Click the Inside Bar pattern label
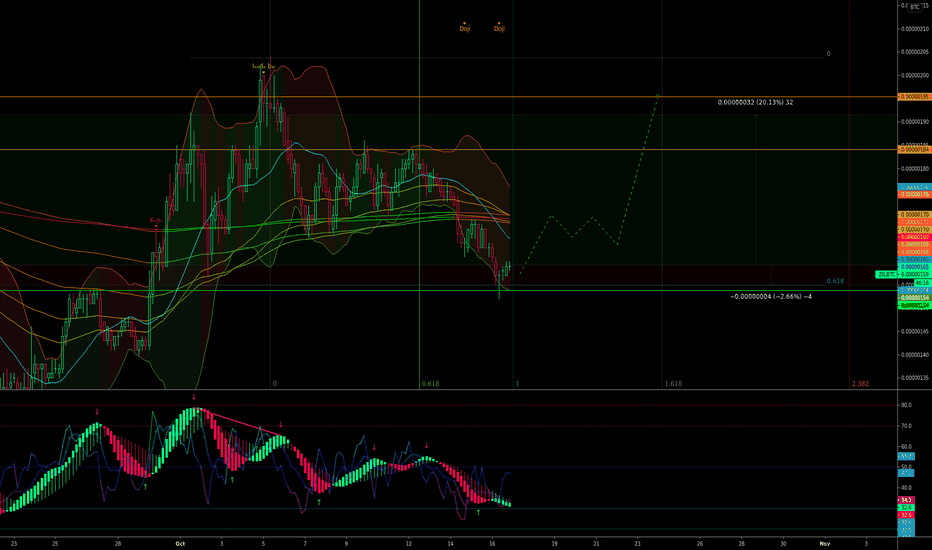 [x=263, y=67]
